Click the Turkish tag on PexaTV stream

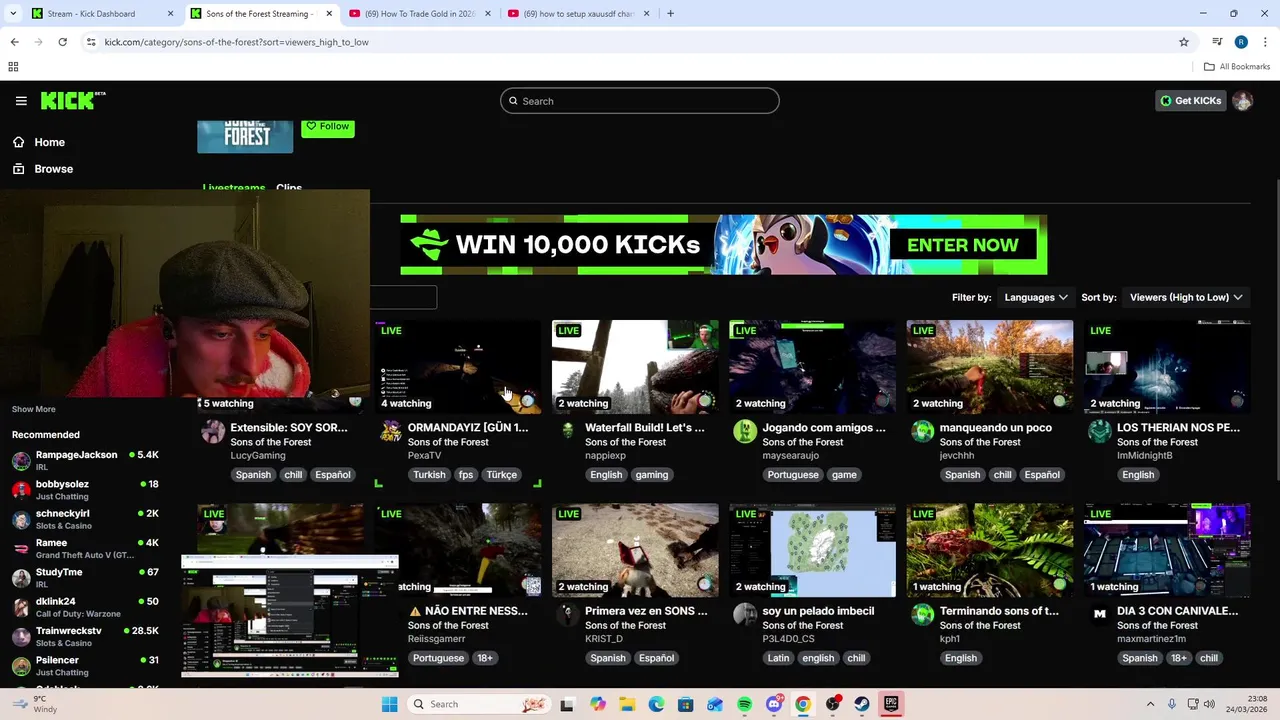(x=429, y=475)
